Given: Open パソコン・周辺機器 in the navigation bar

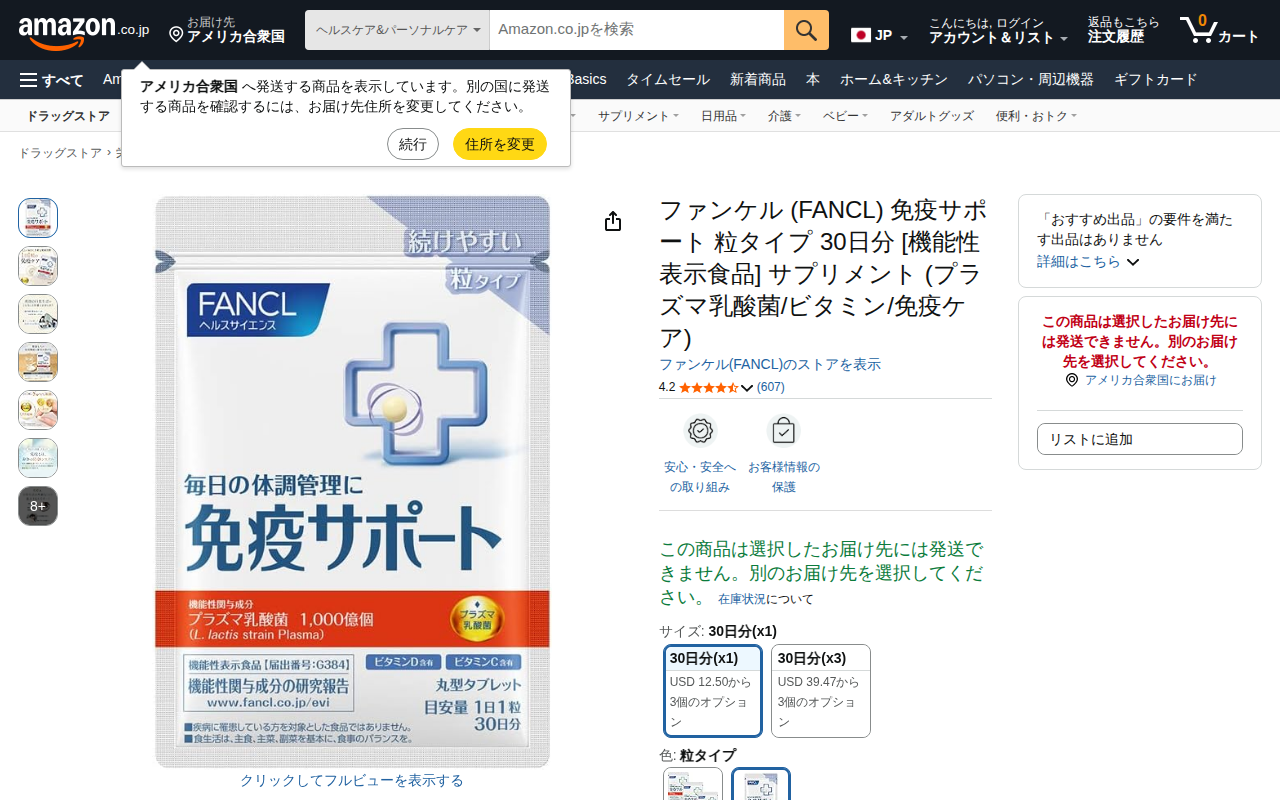Looking at the screenshot, I should [x=1031, y=80].
